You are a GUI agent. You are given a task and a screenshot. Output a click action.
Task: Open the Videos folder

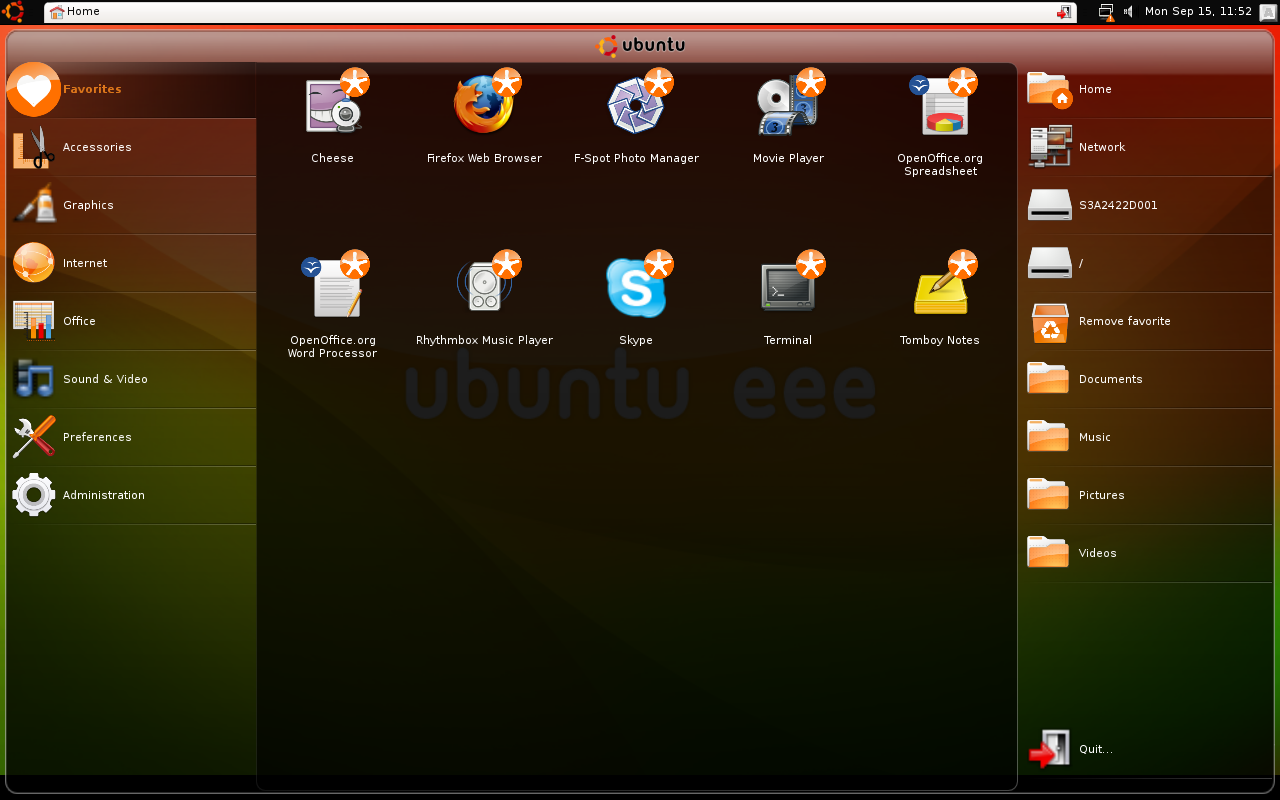click(1148, 554)
